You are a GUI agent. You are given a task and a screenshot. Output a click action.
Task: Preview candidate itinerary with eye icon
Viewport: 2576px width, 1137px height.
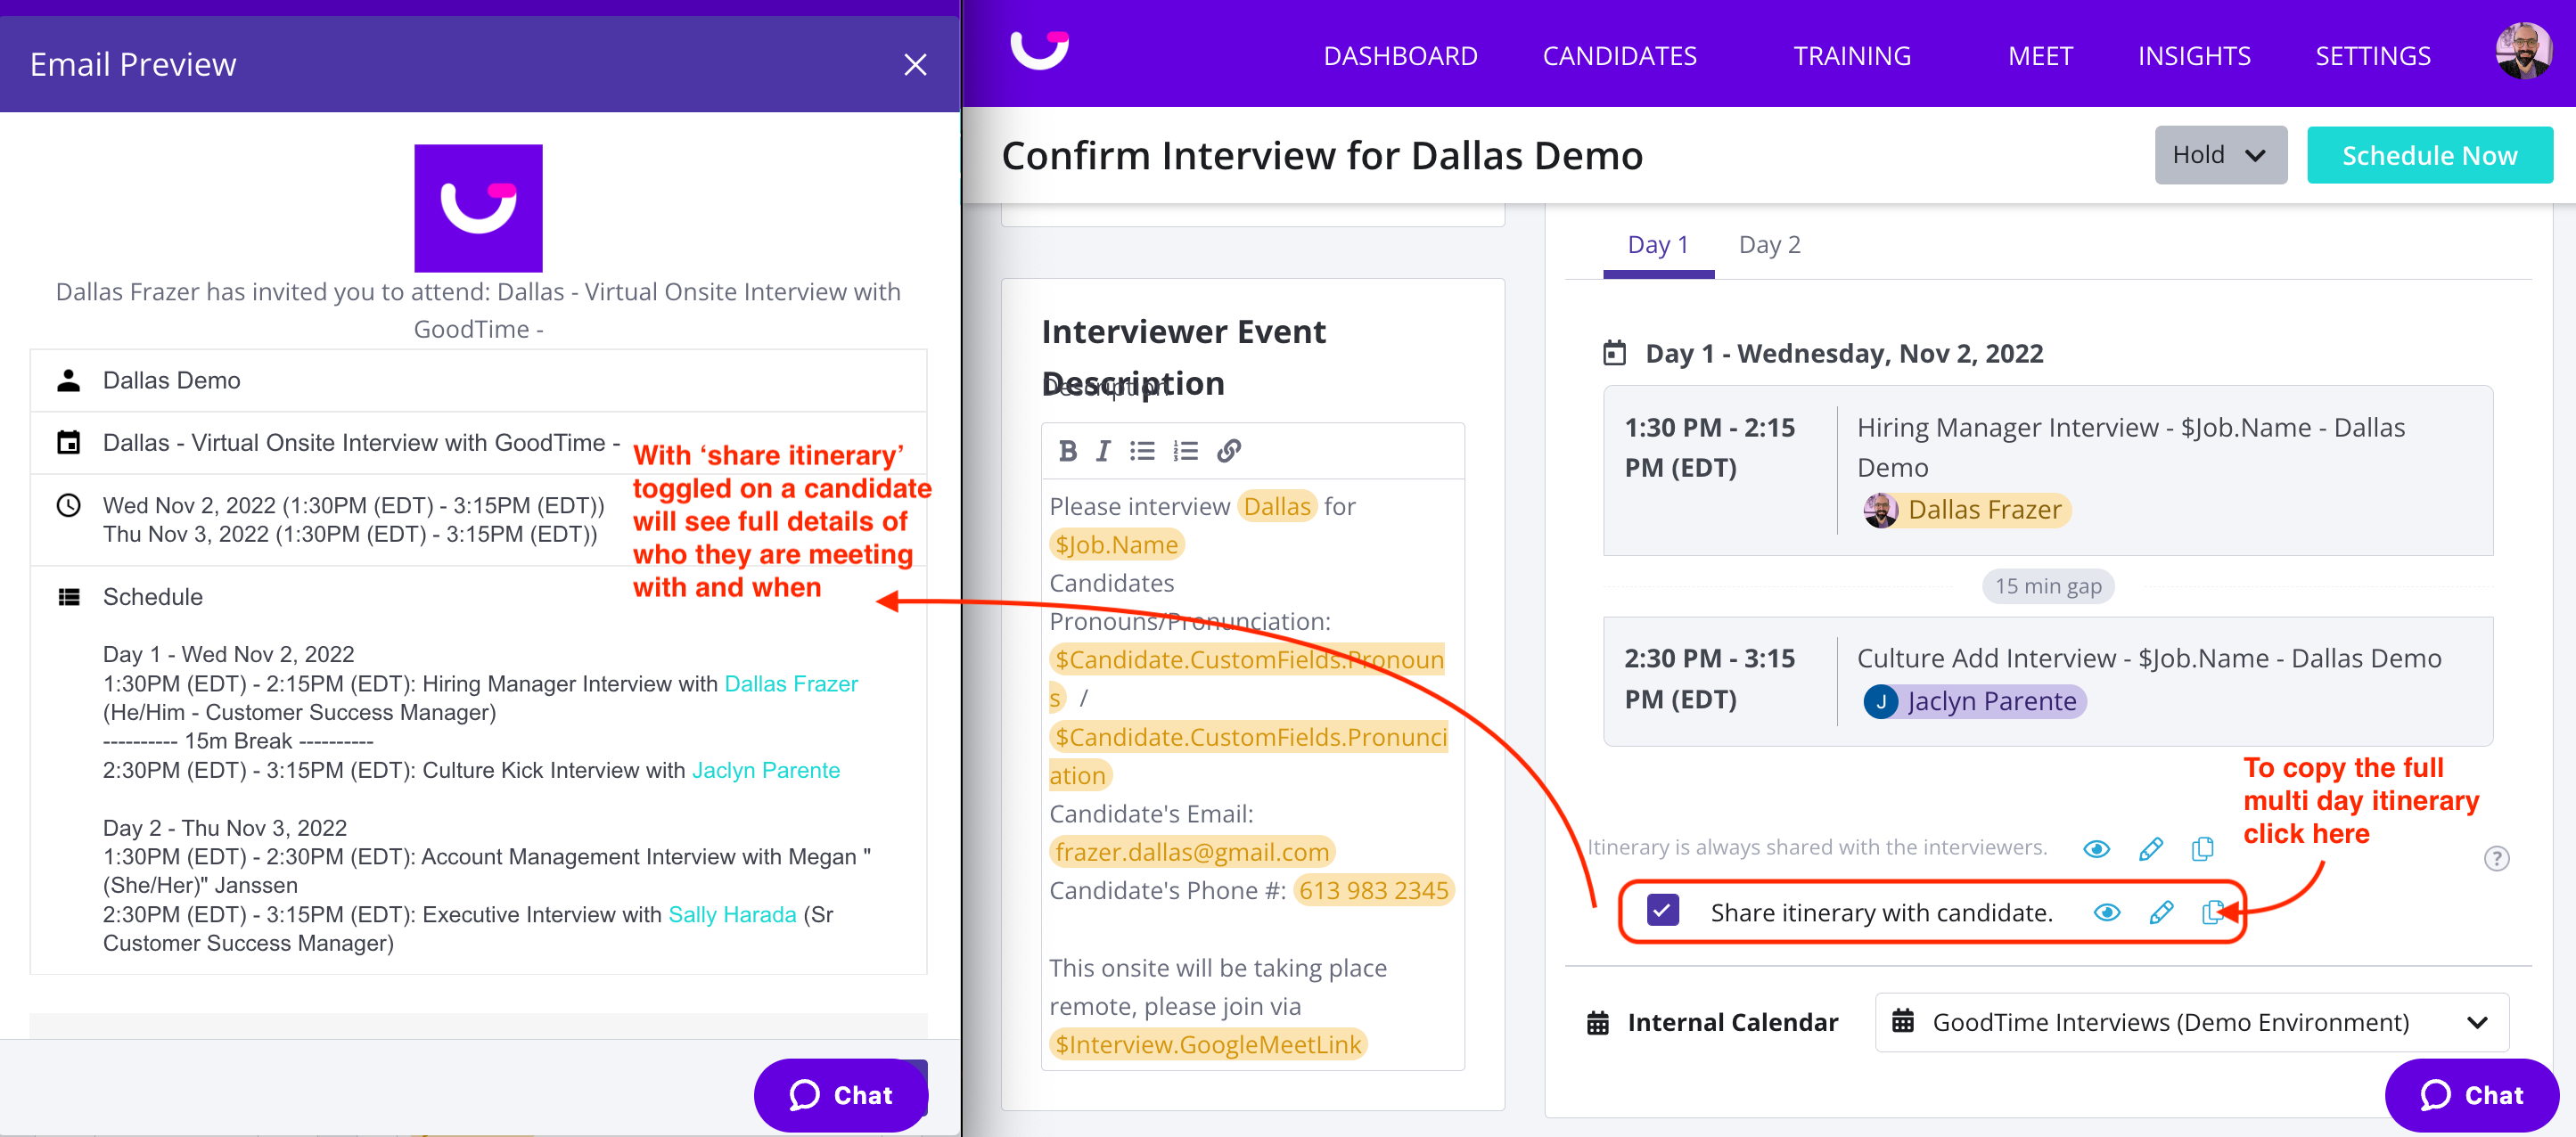(2107, 912)
